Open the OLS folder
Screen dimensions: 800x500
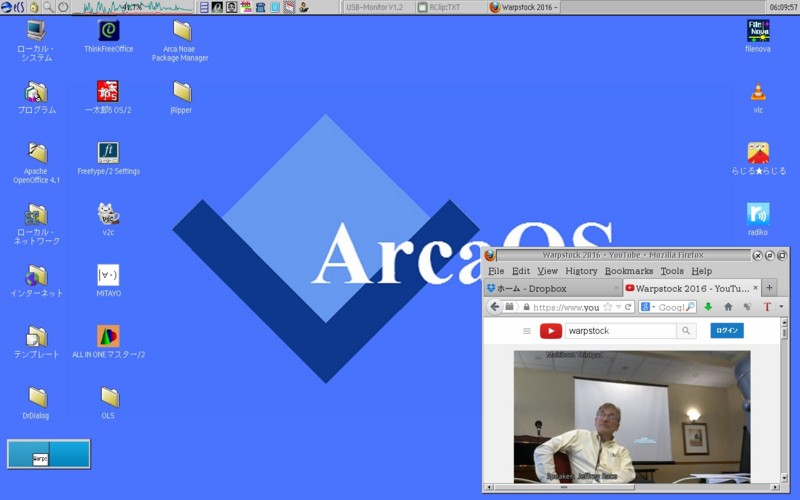pyautogui.click(x=109, y=403)
